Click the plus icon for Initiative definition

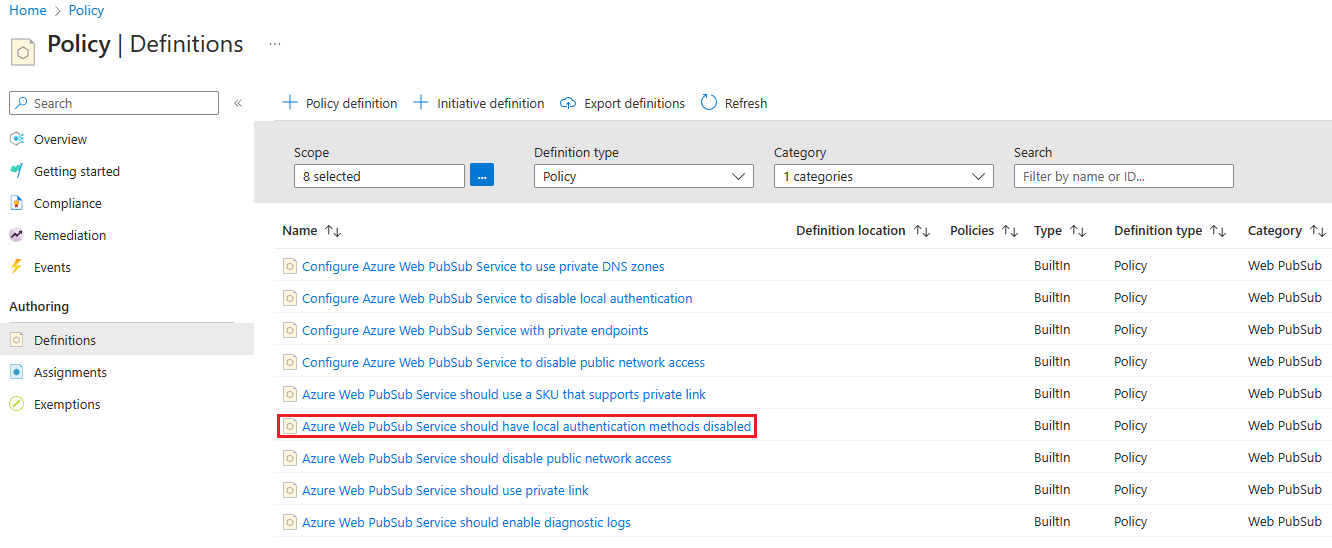(421, 103)
